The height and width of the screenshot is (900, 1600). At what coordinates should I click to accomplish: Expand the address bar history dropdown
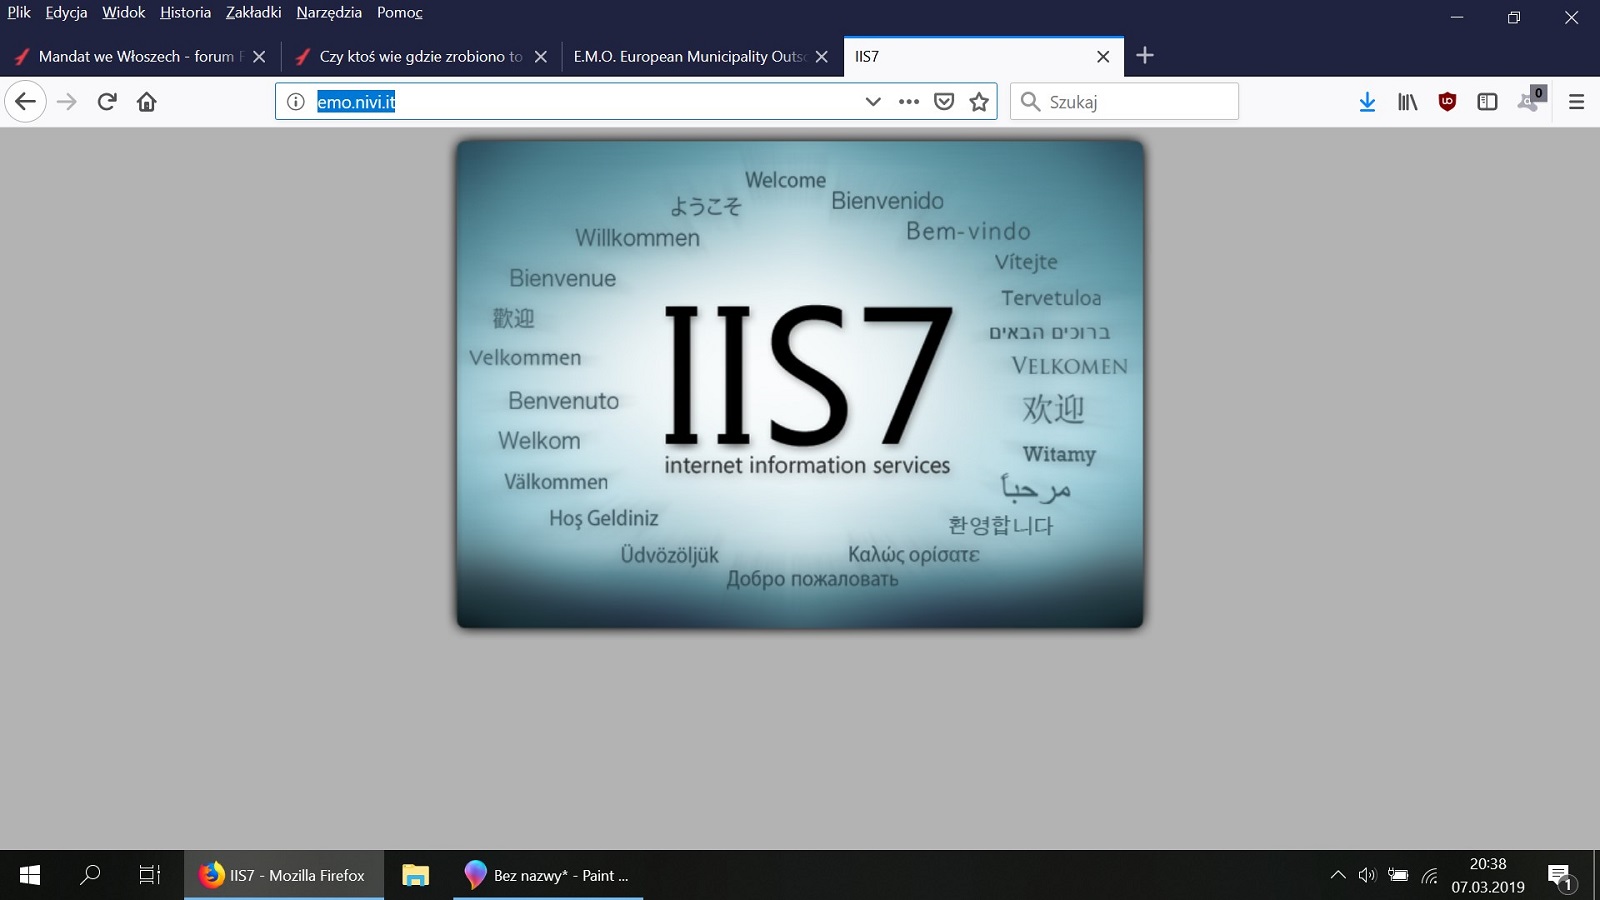pyautogui.click(x=873, y=101)
